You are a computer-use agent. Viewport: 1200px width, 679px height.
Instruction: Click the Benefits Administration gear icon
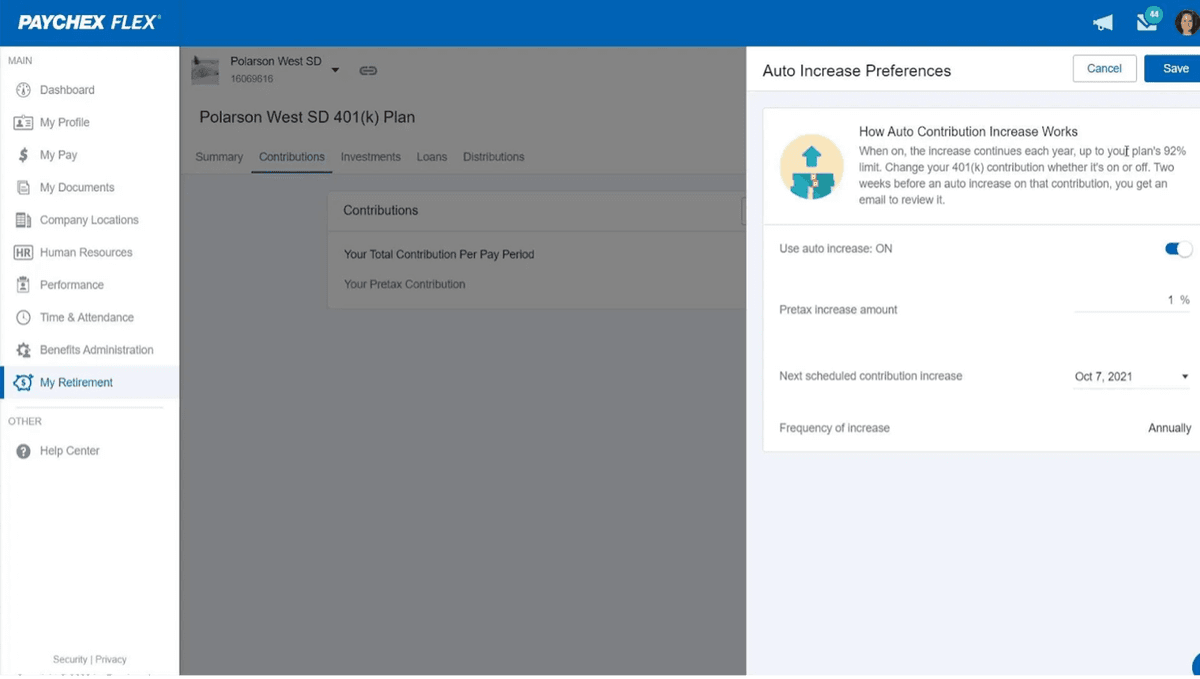24,350
